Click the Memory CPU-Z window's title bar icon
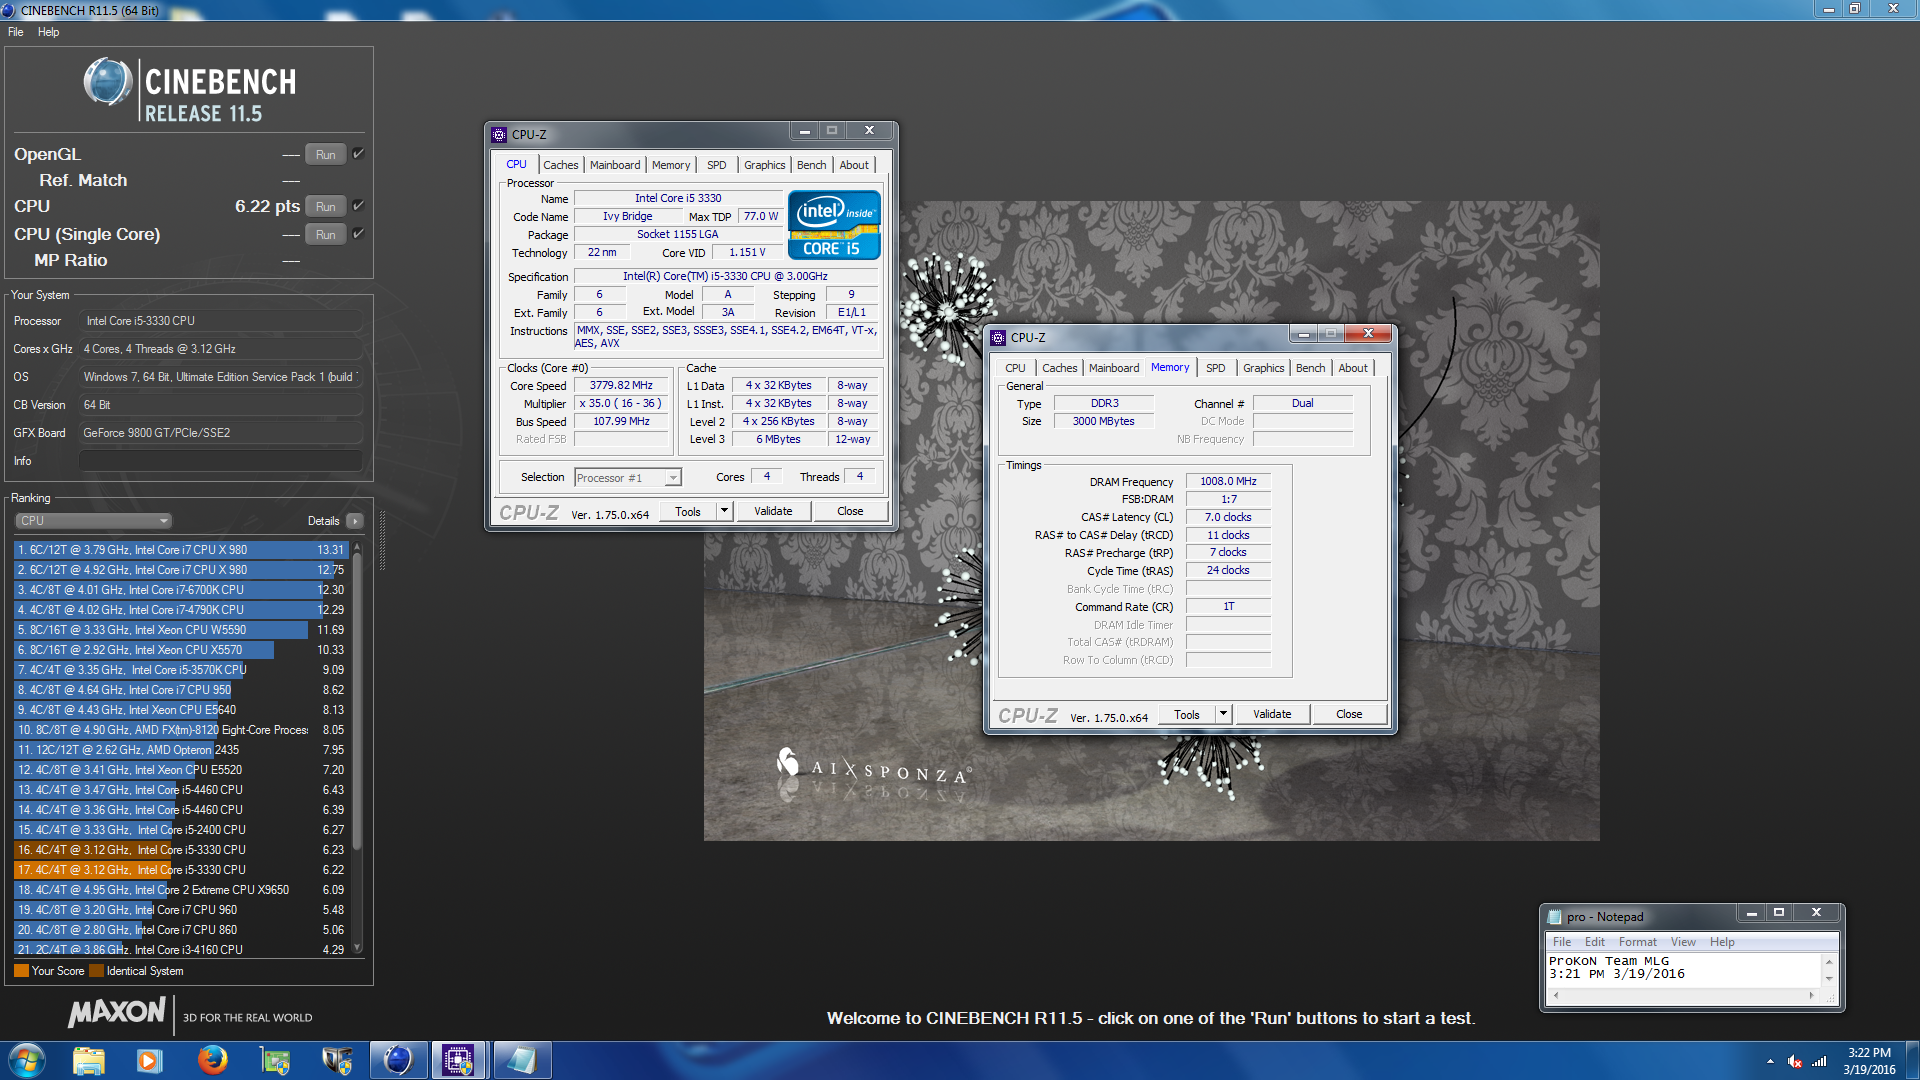 click(x=998, y=337)
